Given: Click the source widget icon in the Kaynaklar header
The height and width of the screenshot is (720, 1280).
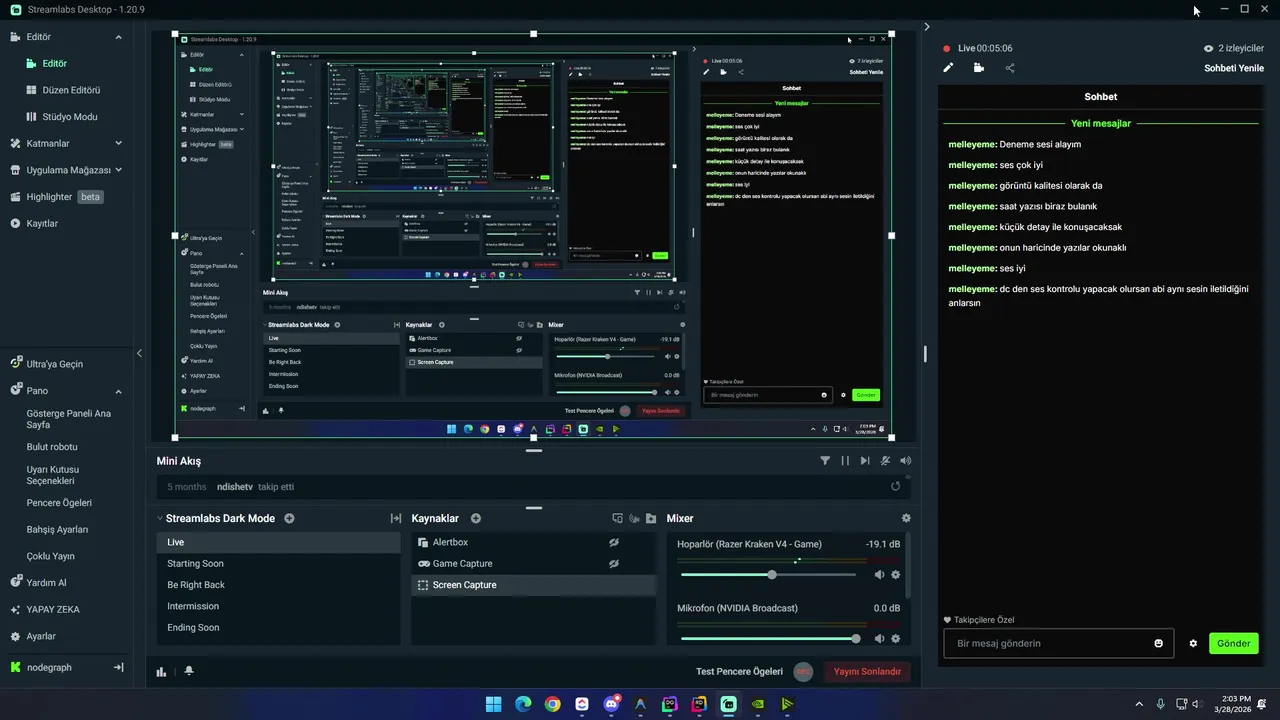Looking at the screenshot, I should (618, 518).
